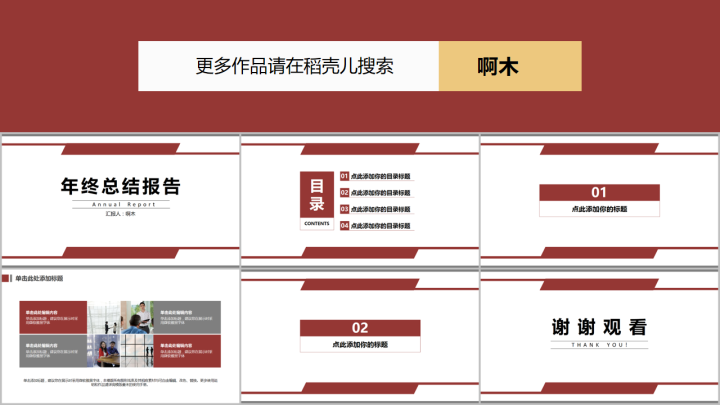
Task: Select the large red "01" section header bar
Action: point(599,192)
